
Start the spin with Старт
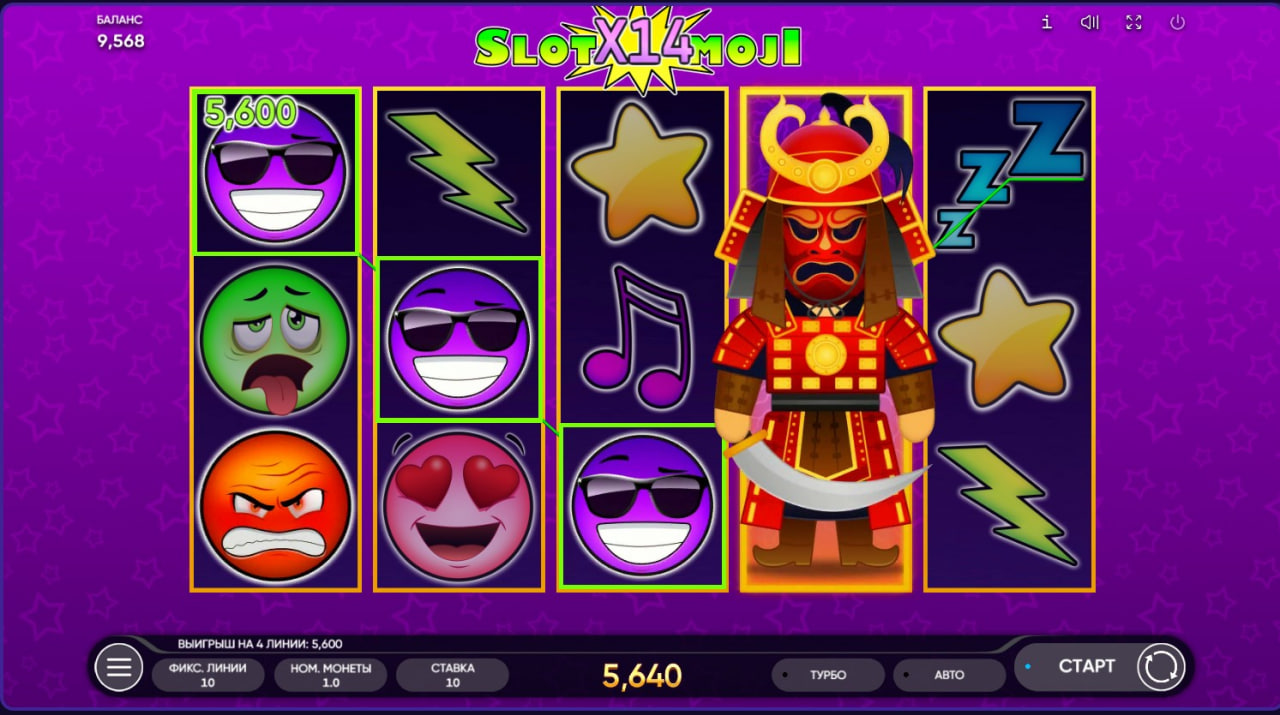(x=1085, y=666)
